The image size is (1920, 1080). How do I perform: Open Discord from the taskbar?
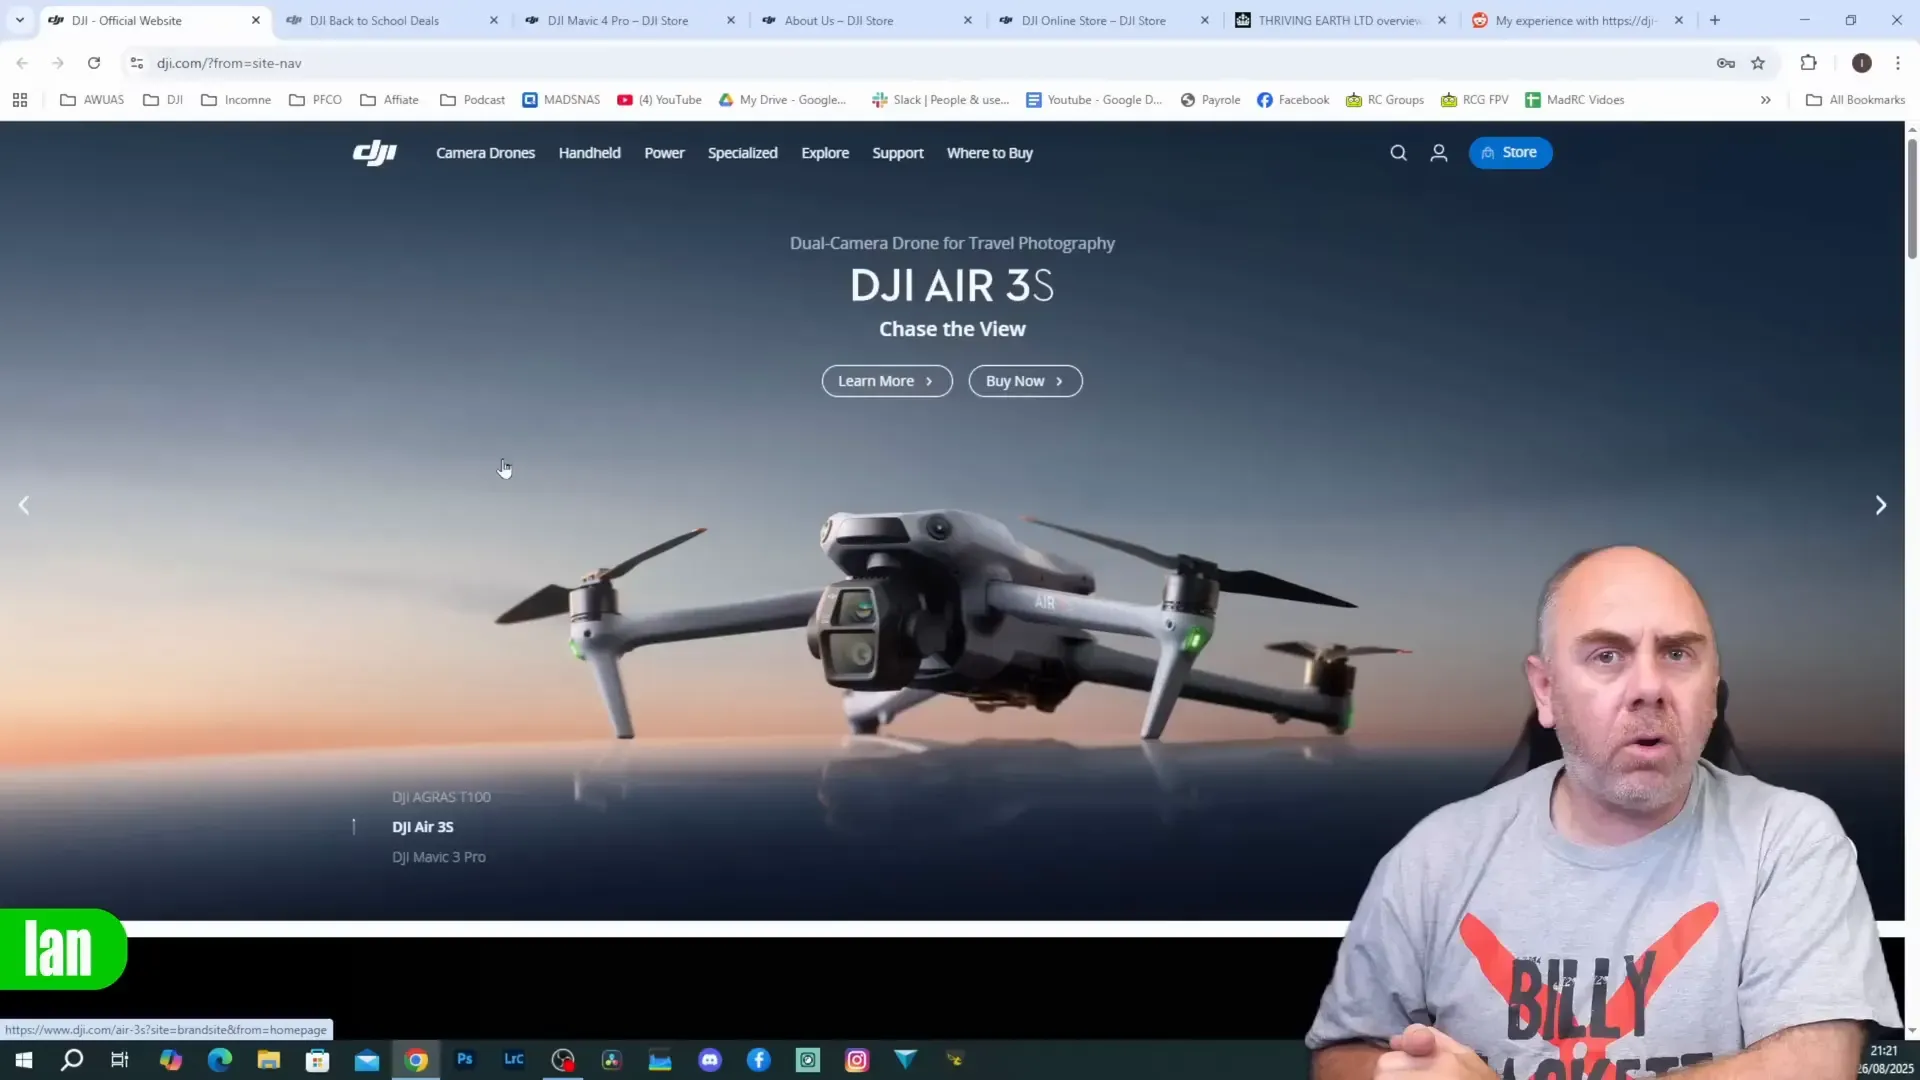710,1060
